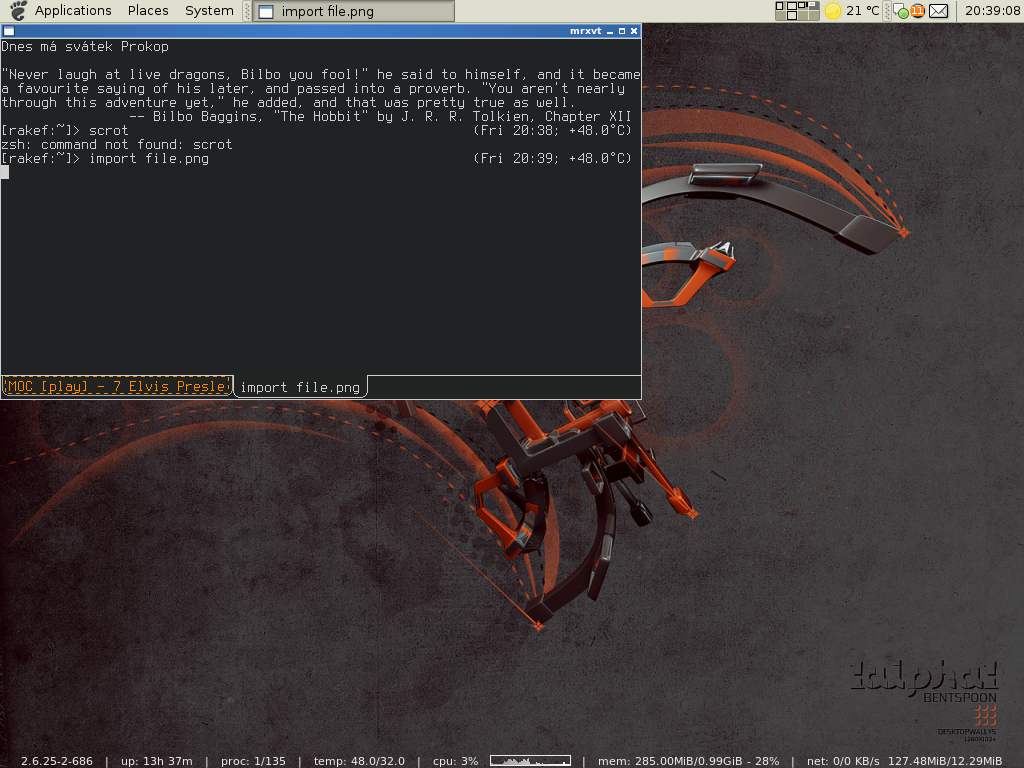Click the 'import file.png' command in terminal

[149, 159]
